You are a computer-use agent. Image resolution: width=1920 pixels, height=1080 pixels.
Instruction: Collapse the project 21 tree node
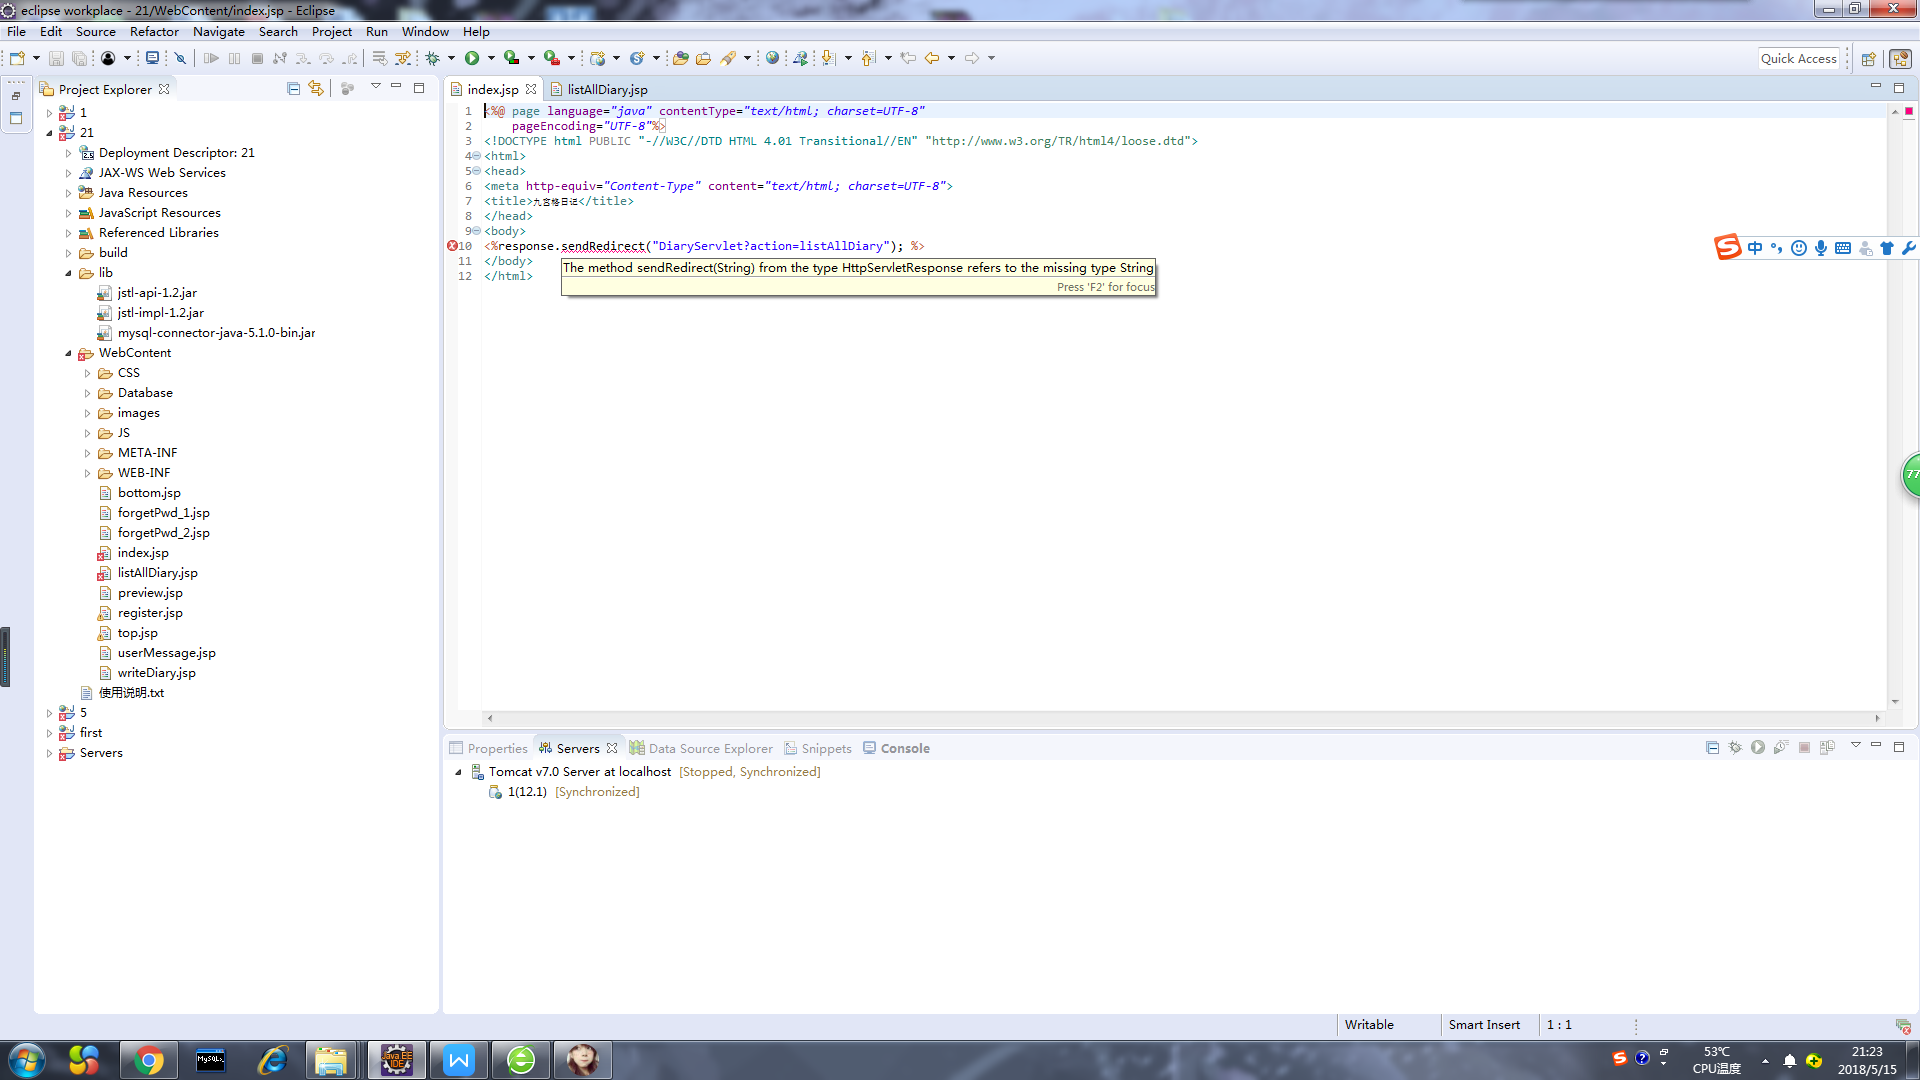(49, 133)
